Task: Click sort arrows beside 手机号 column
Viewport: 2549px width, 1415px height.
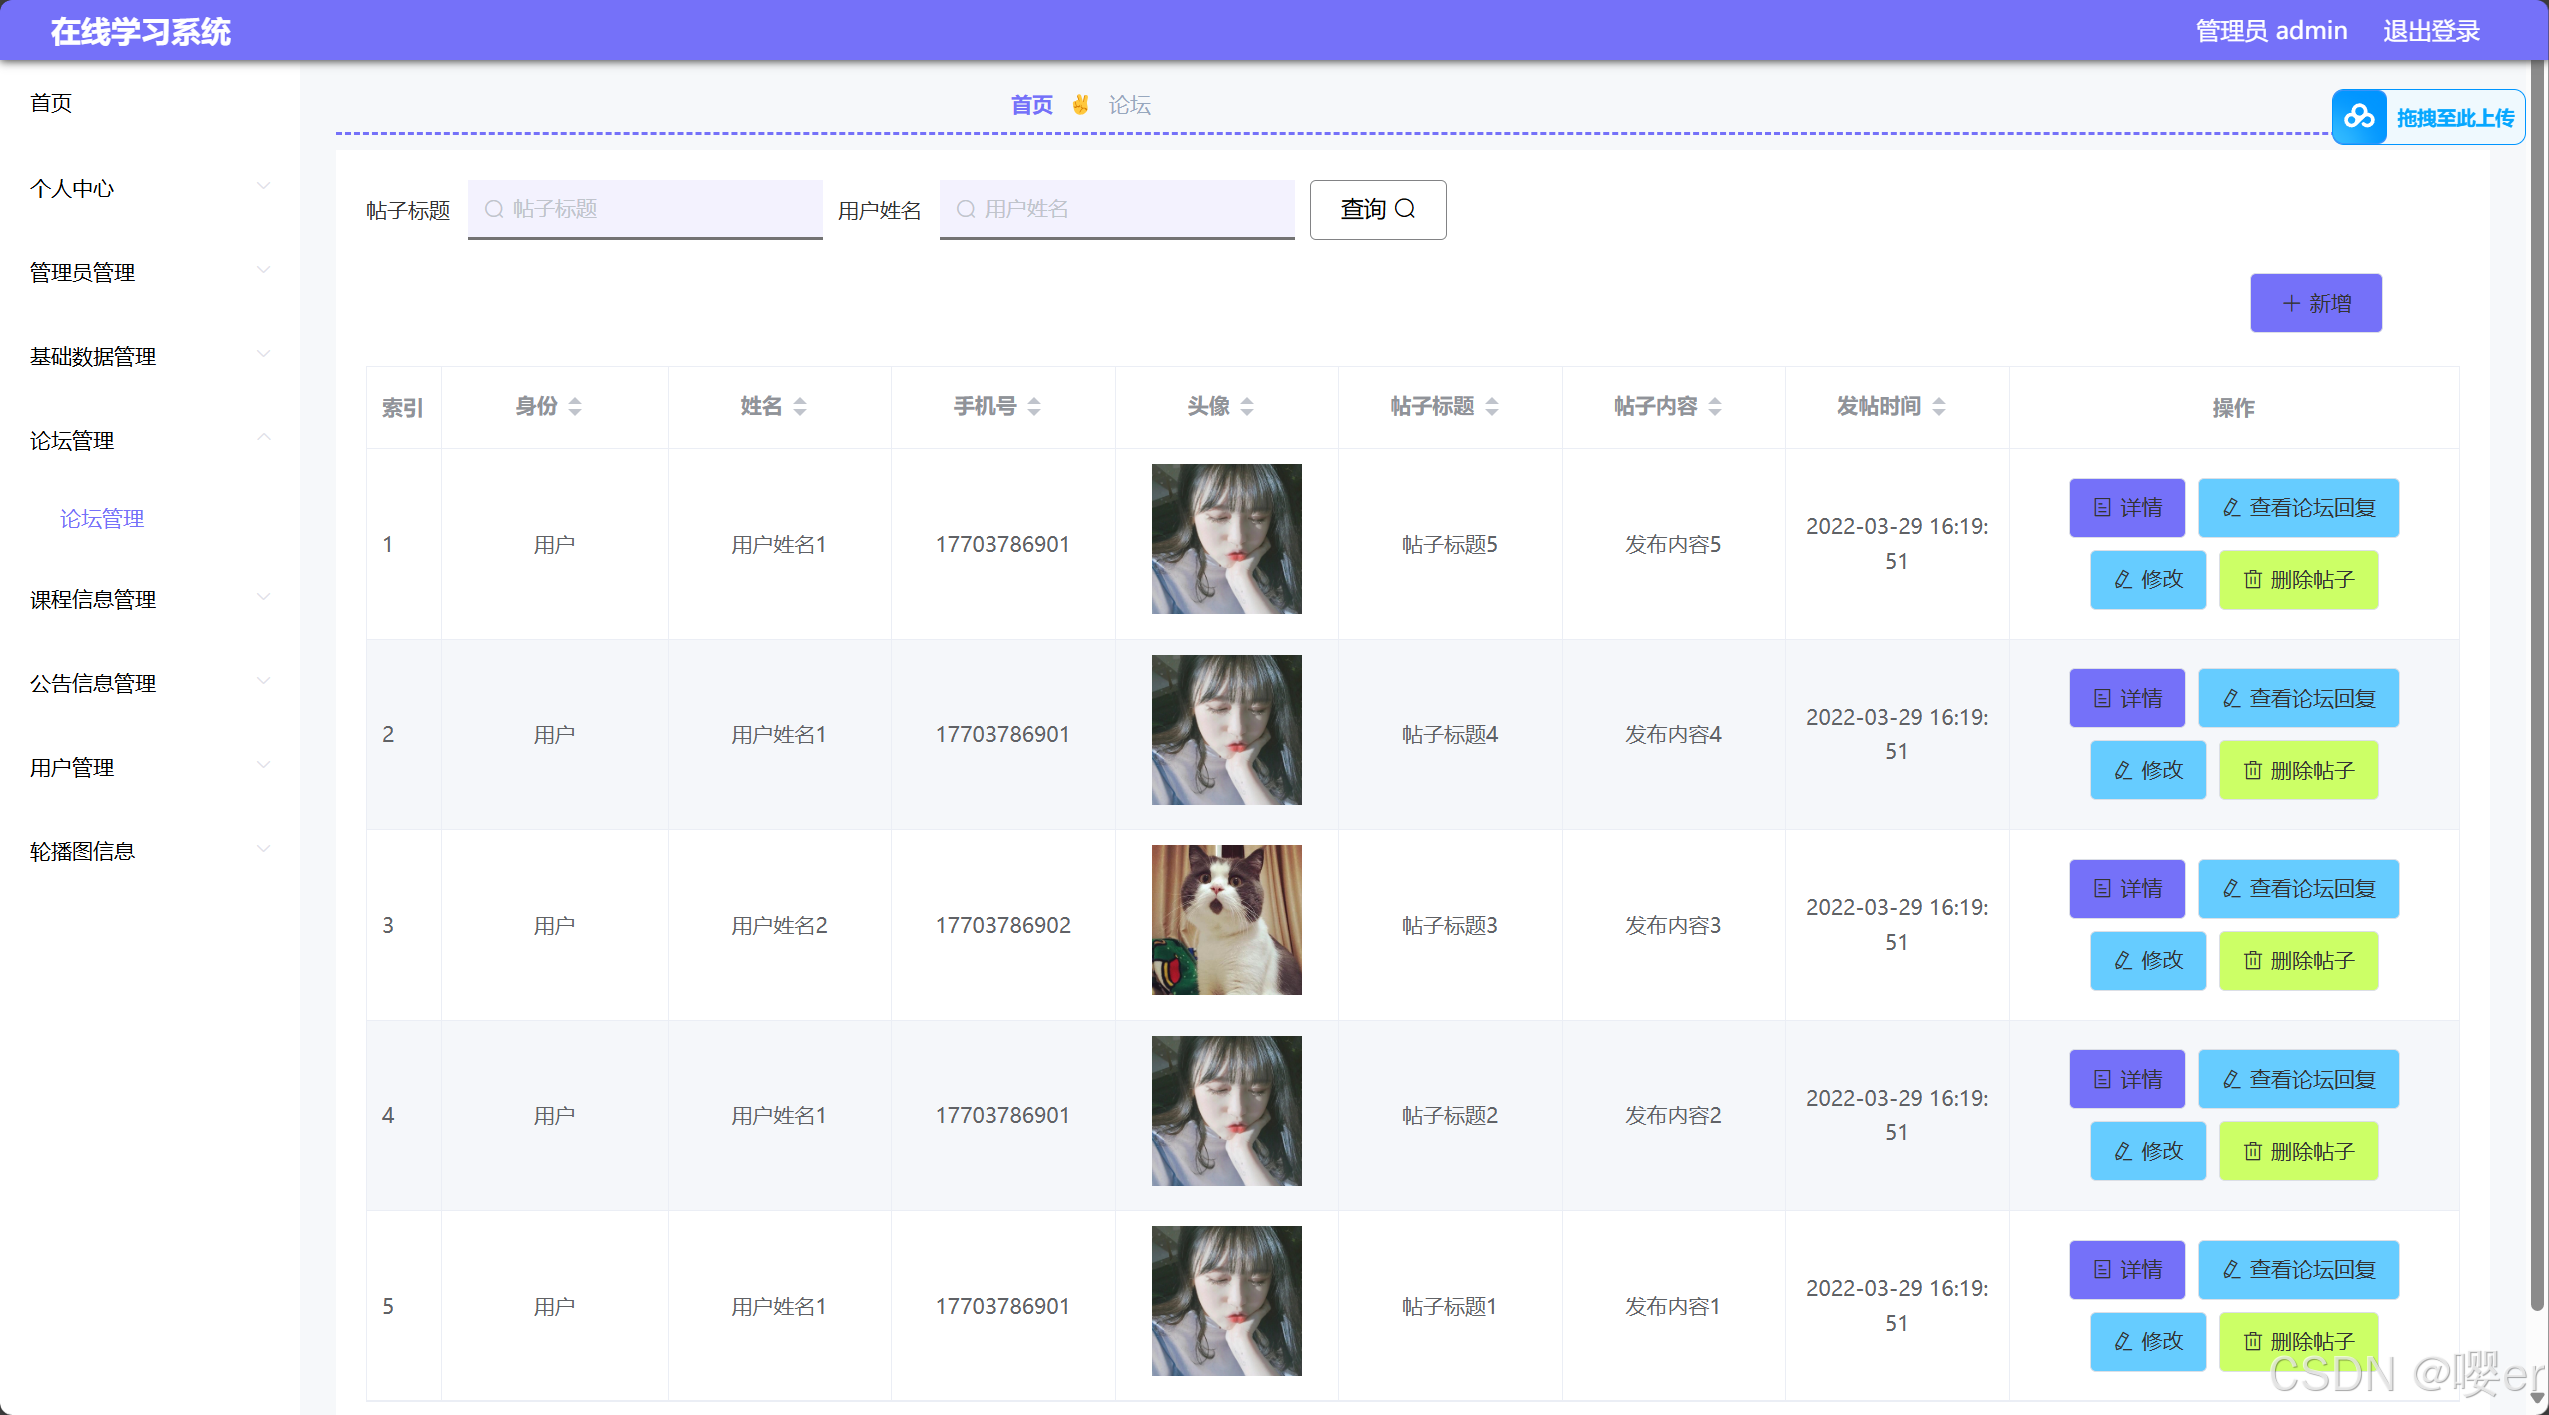Action: pos(1034,406)
